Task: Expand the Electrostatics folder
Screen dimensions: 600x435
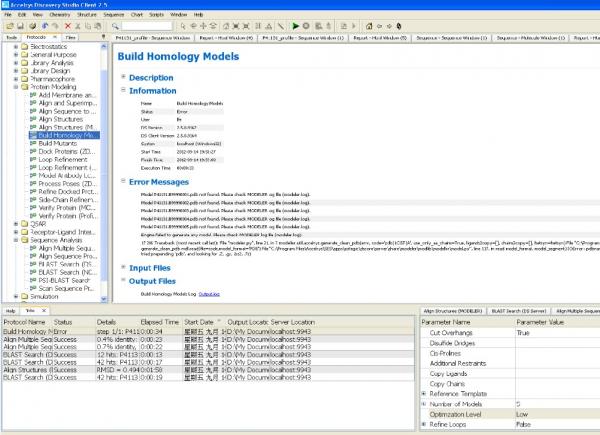Action: click(x=16, y=47)
